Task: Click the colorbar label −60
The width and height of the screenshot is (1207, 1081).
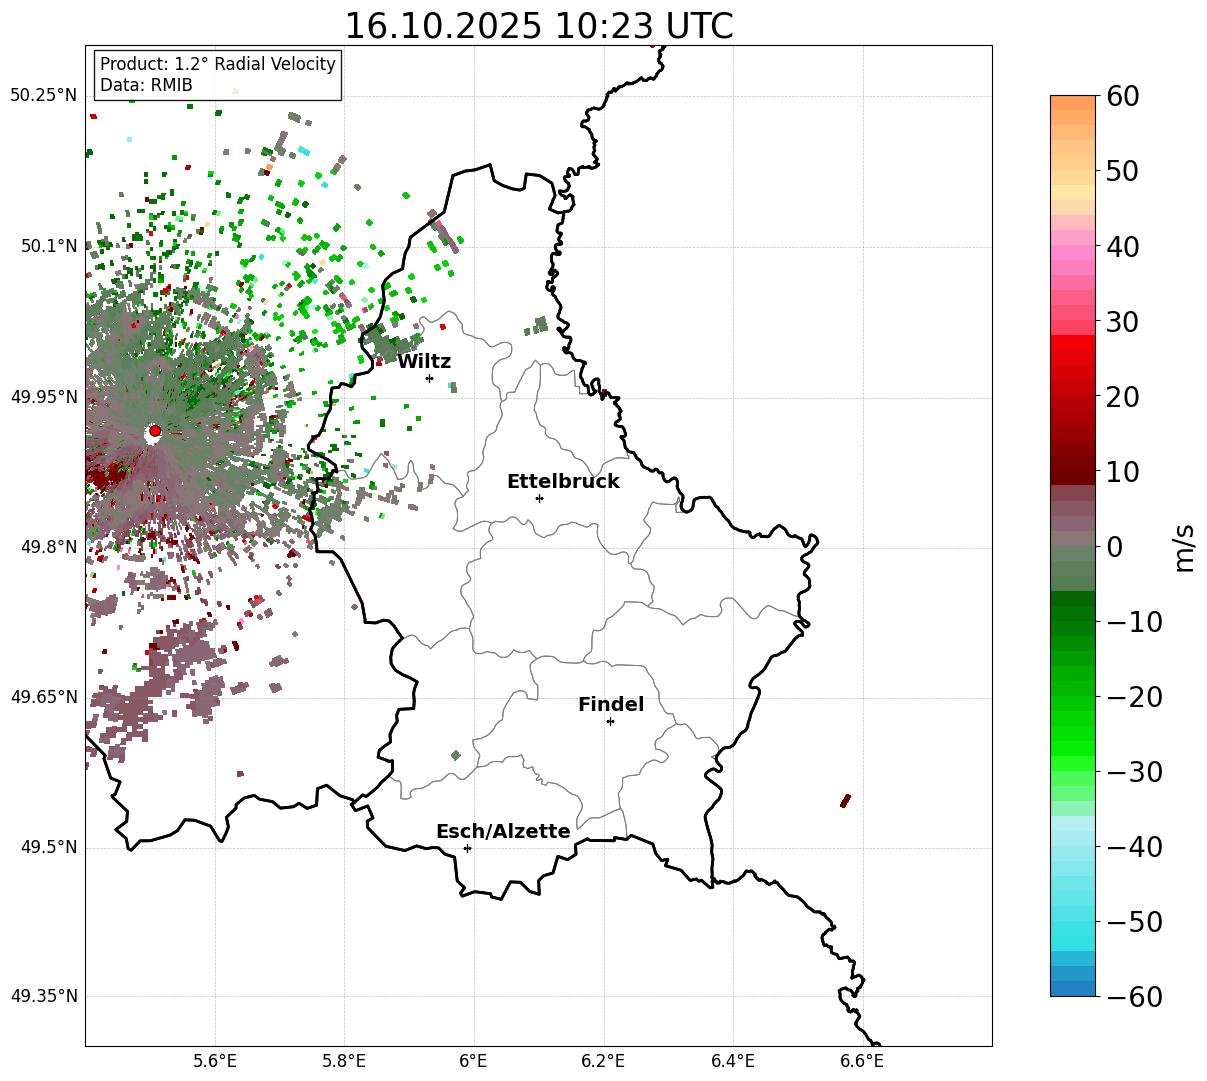Action: 1134,997
